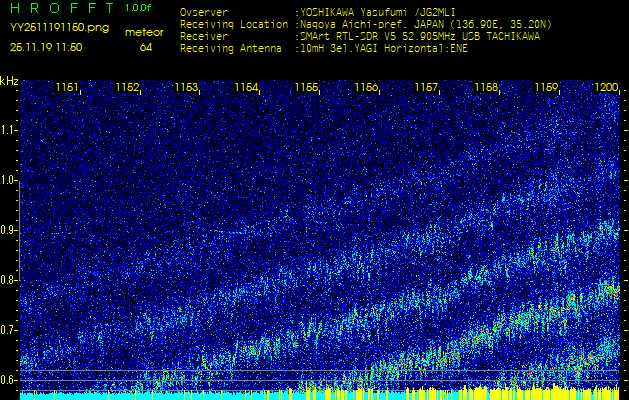This screenshot has height=400, width=629.
Task: Click the 0.6 frequency axis label
Action: point(7,380)
